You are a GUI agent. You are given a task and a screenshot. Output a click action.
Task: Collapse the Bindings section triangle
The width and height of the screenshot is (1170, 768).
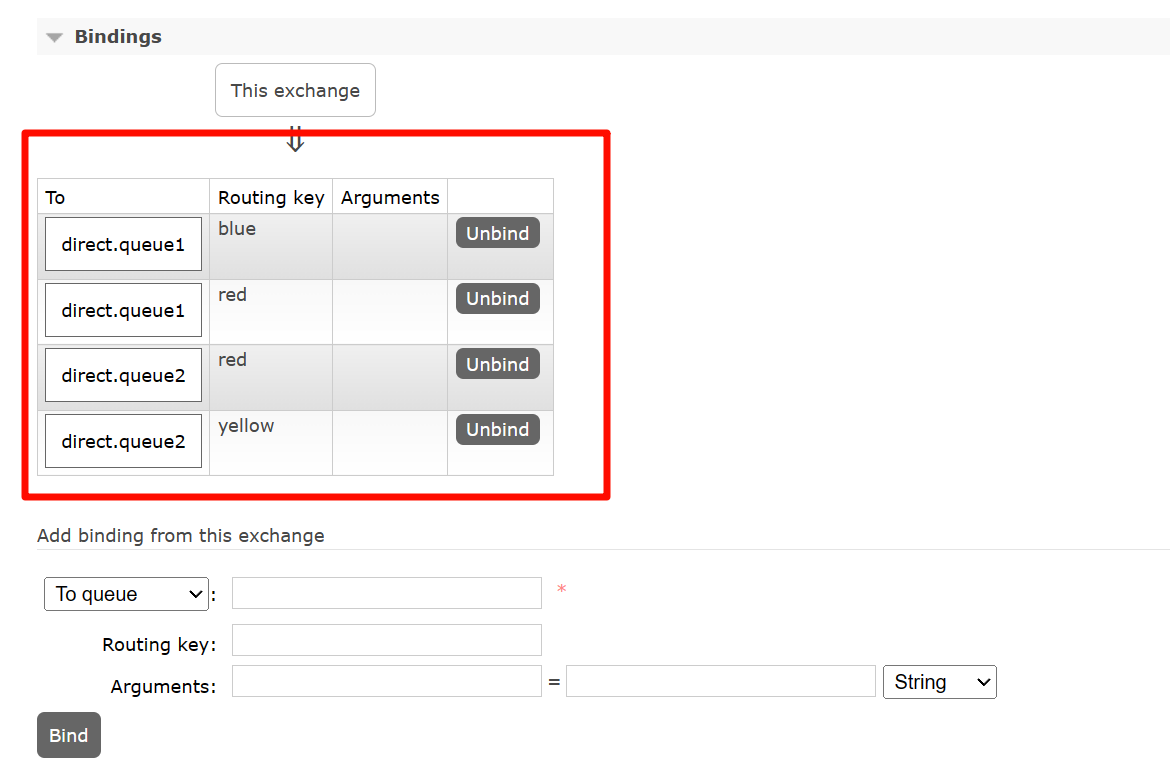pyautogui.click(x=54, y=38)
